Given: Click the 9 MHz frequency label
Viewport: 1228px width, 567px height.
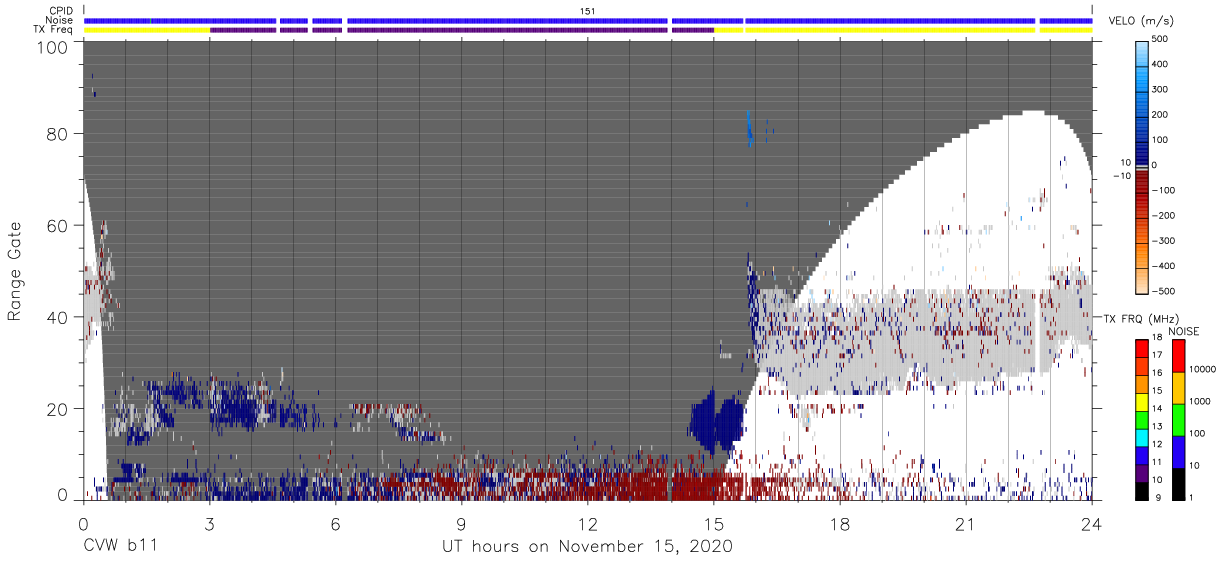Looking at the screenshot, I should click(x=1158, y=497).
